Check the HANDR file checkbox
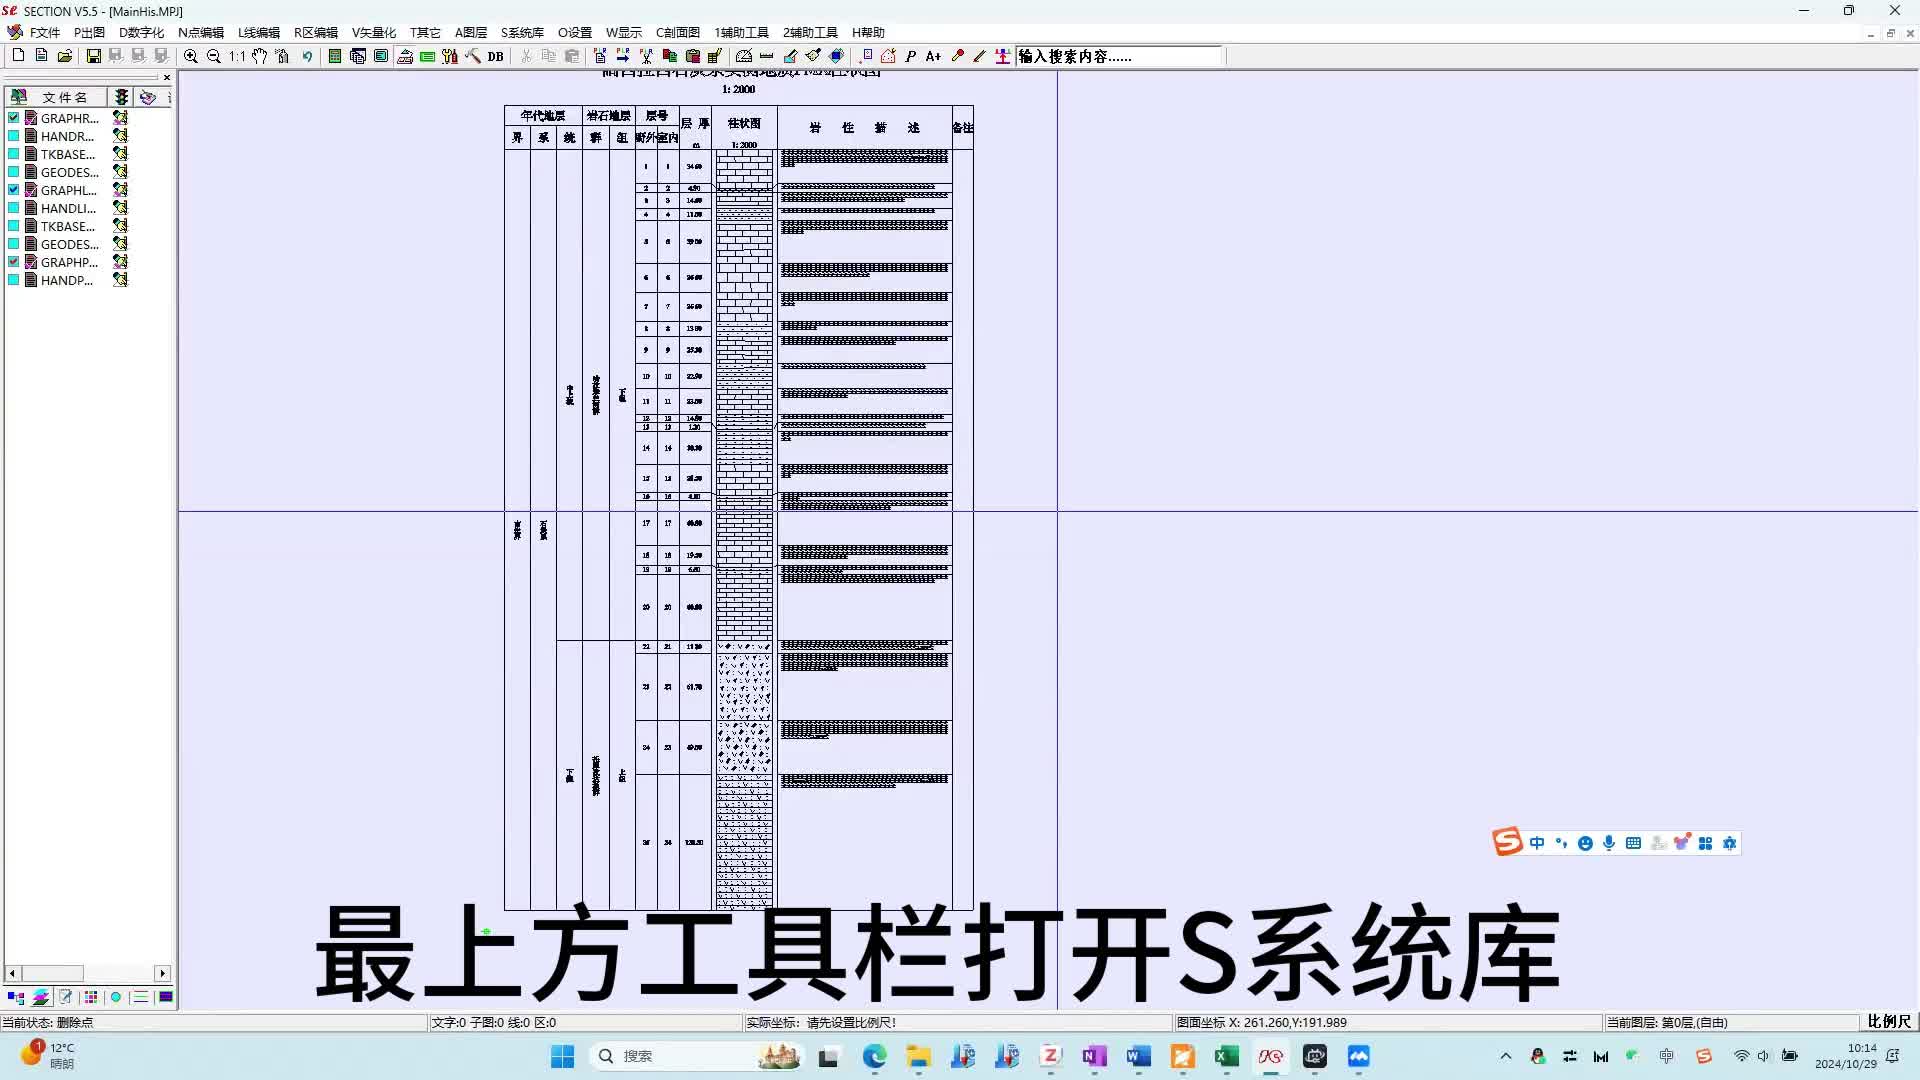Viewport: 1920px width, 1080px height. pos(14,136)
